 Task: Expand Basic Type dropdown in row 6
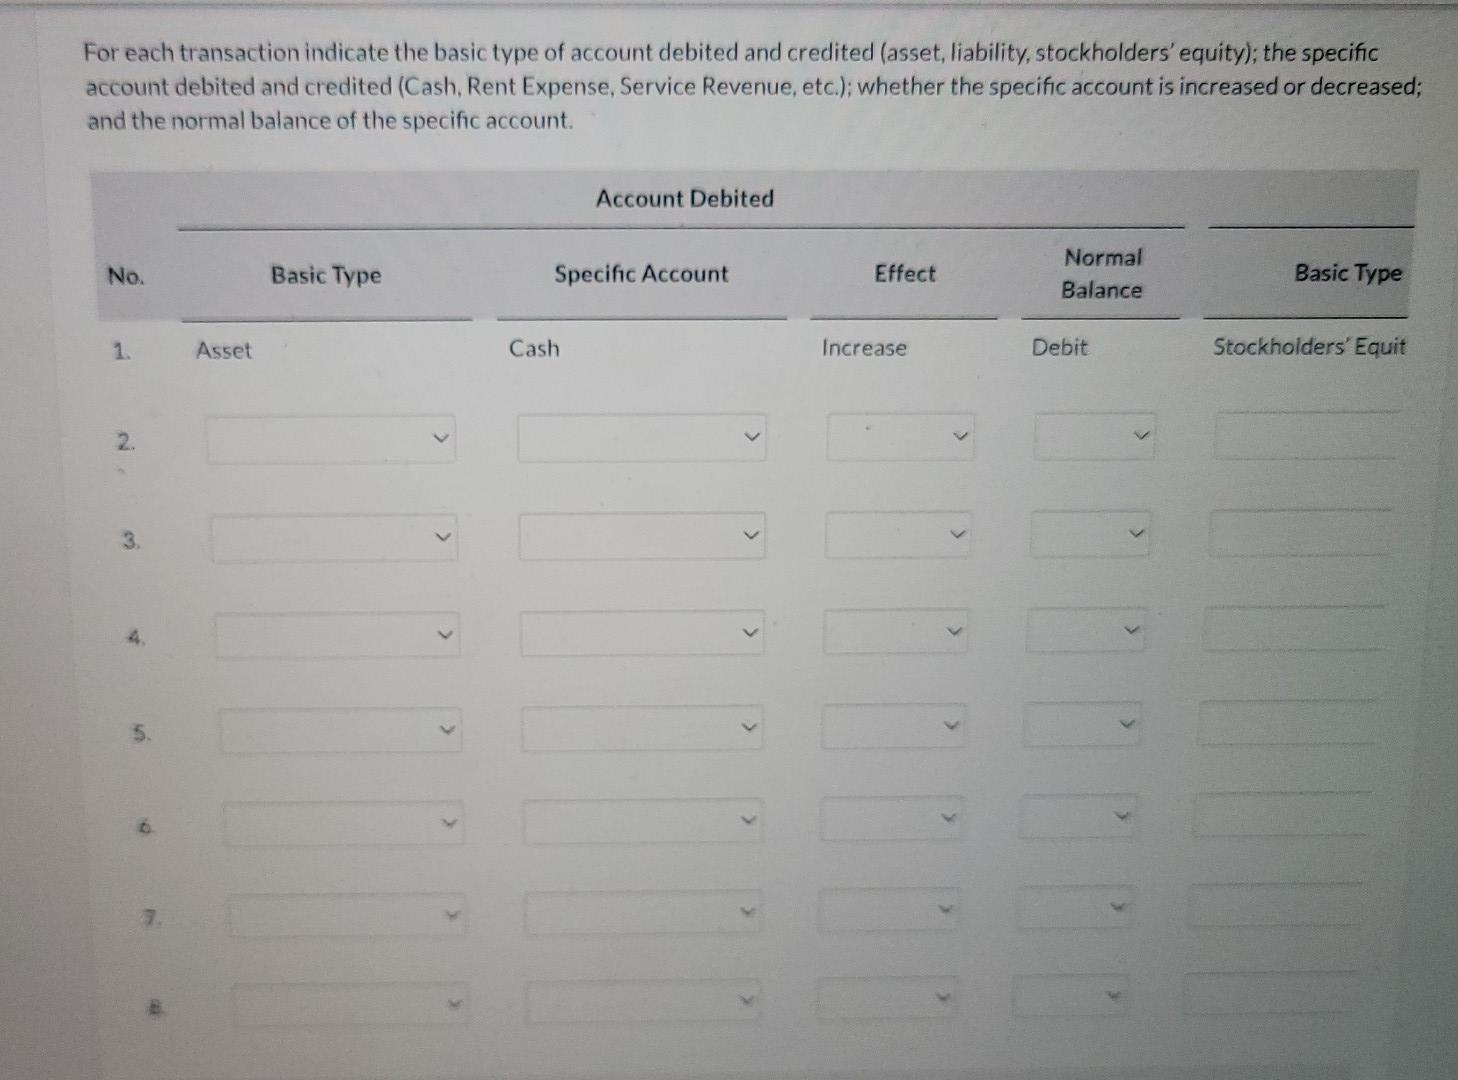coord(344,824)
